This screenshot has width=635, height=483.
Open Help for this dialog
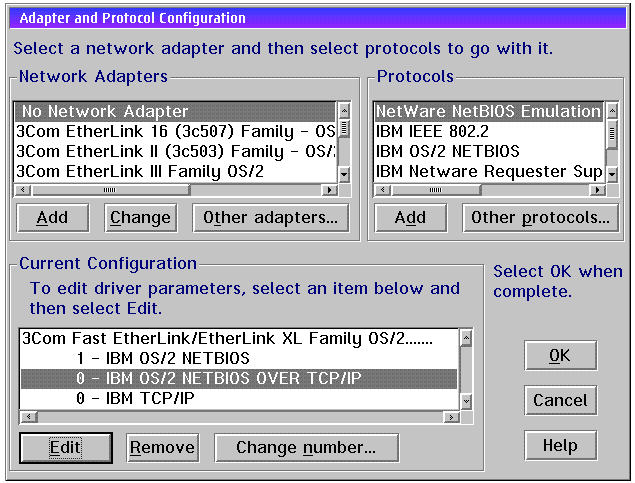pyautogui.click(x=560, y=445)
